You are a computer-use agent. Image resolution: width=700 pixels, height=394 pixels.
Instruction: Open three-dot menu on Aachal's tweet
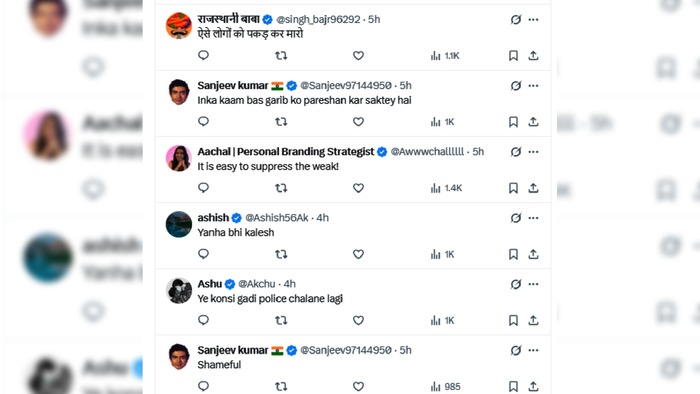click(533, 152)
